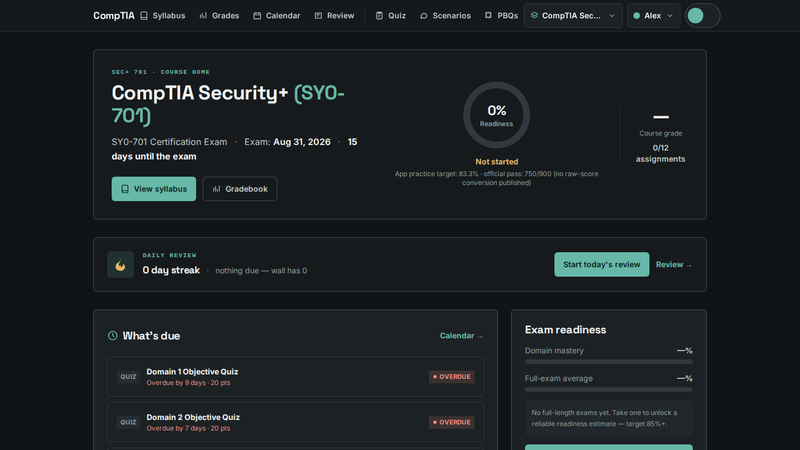Click the SEC+ 701 · COURSE HOME breadcrumb
The height and width of the screenshot is (450, 800).
click(x=161, y=72)
